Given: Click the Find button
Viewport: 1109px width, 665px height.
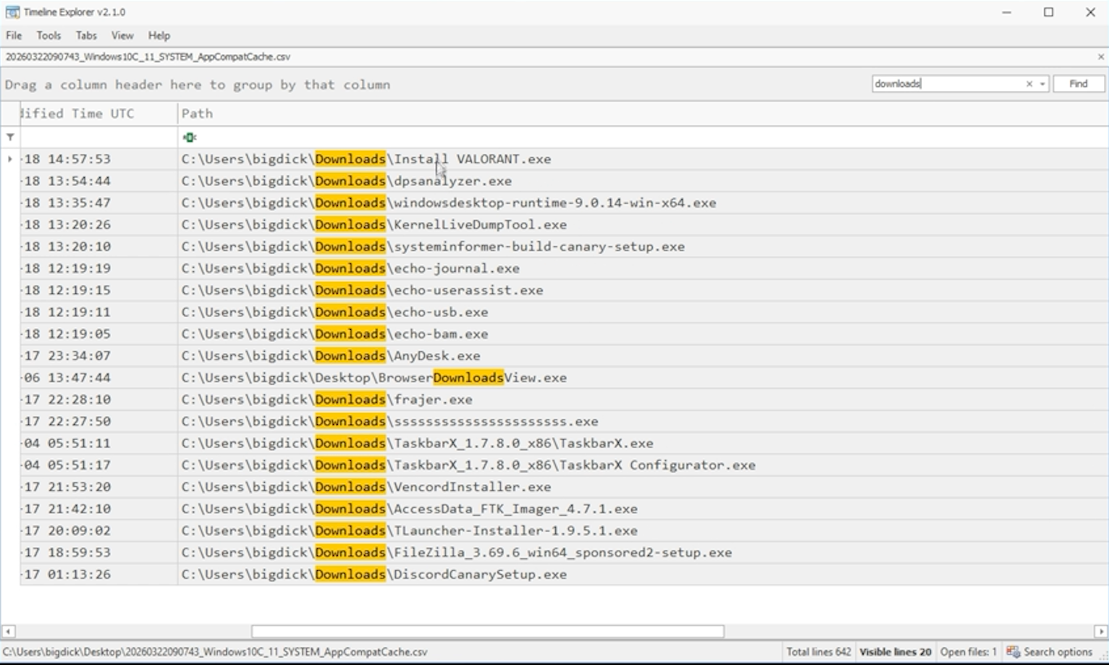Looking at the screenshot, I should pos(1079,83).
